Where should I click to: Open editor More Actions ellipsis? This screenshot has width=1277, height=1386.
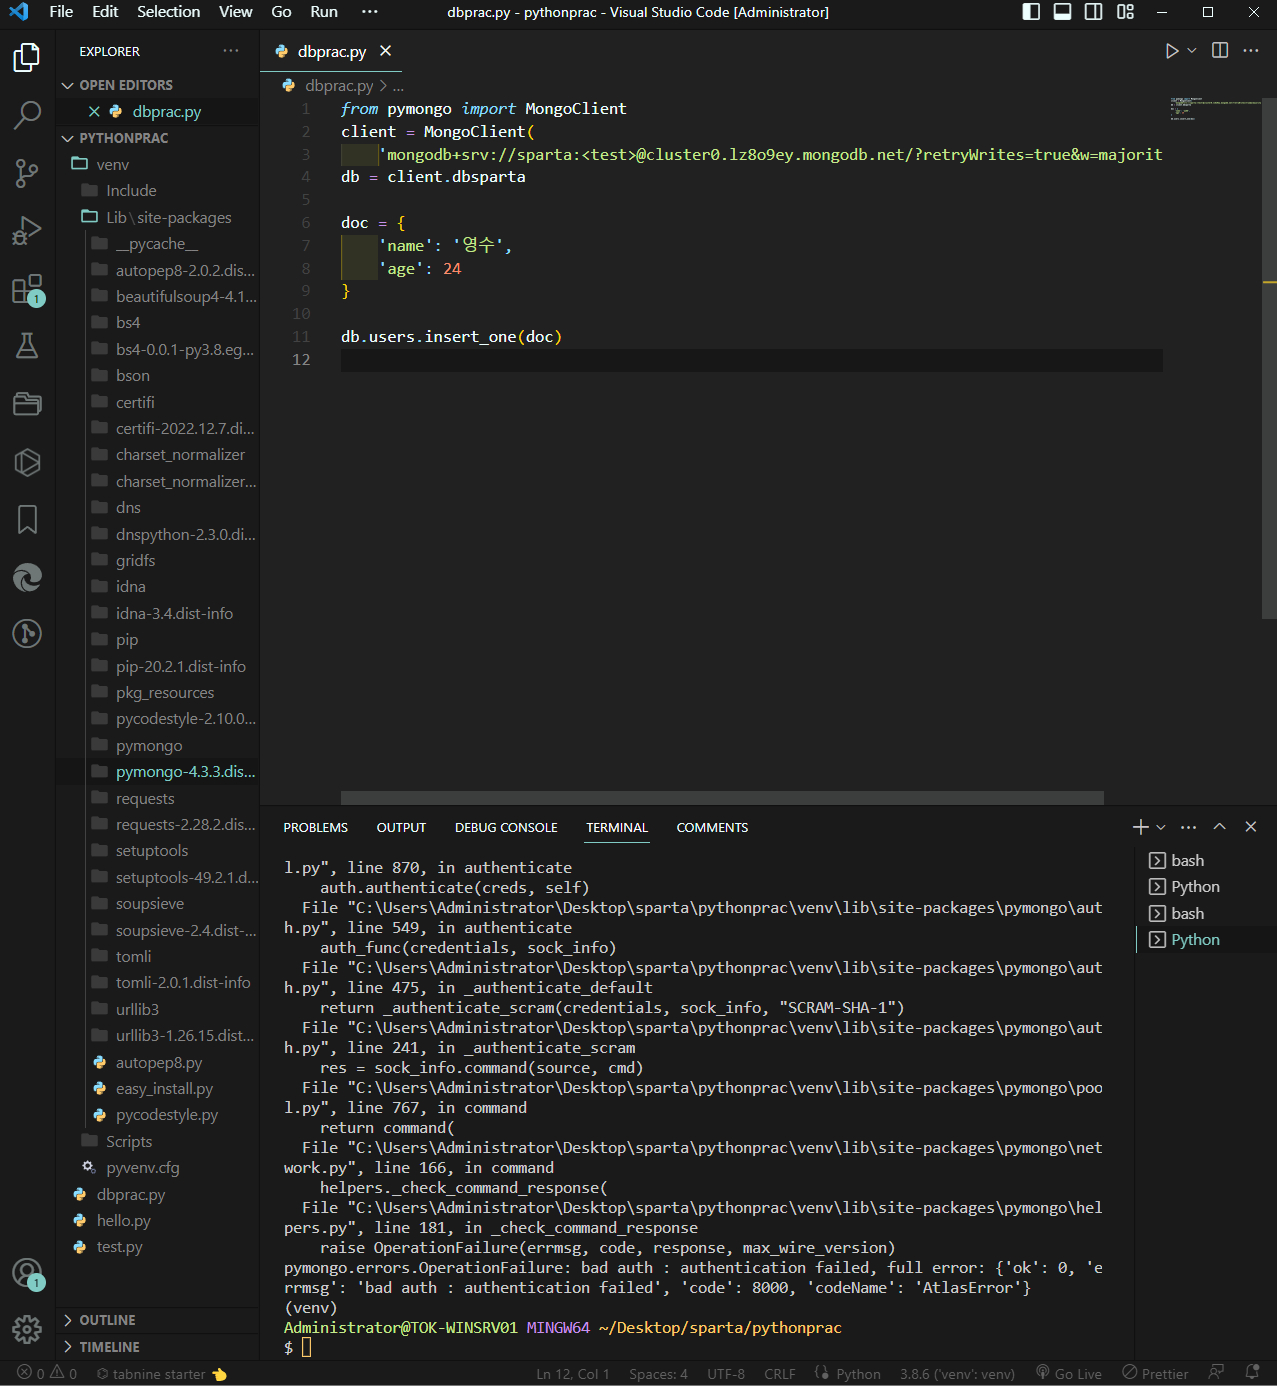[1251, 51]
